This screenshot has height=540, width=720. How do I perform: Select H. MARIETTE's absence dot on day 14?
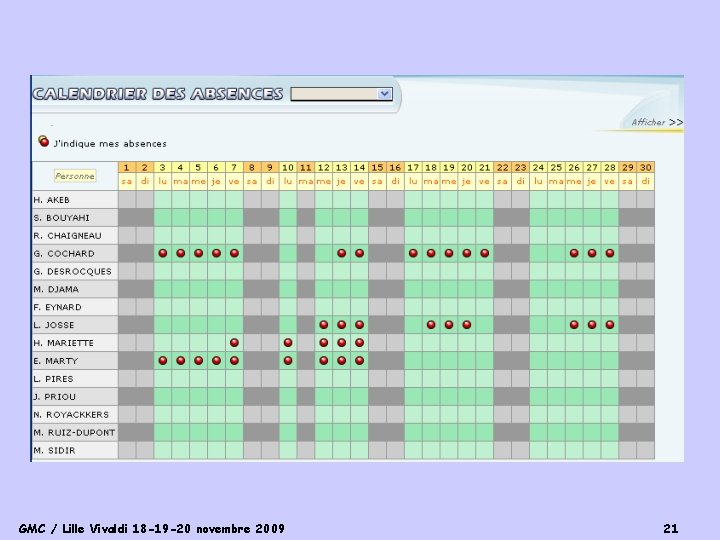(x=360, y=343)
